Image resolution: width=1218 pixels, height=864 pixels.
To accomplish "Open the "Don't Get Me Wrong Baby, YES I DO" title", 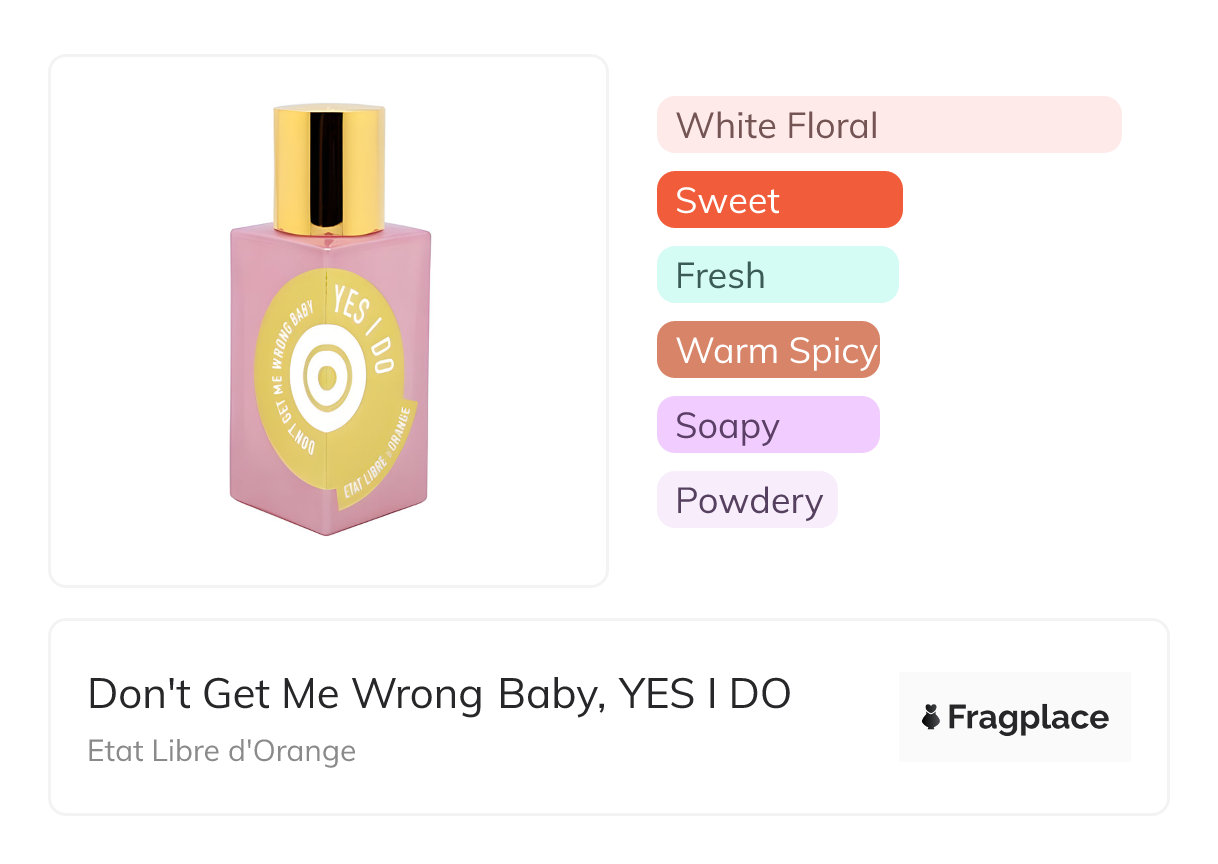I will point(439,694).
